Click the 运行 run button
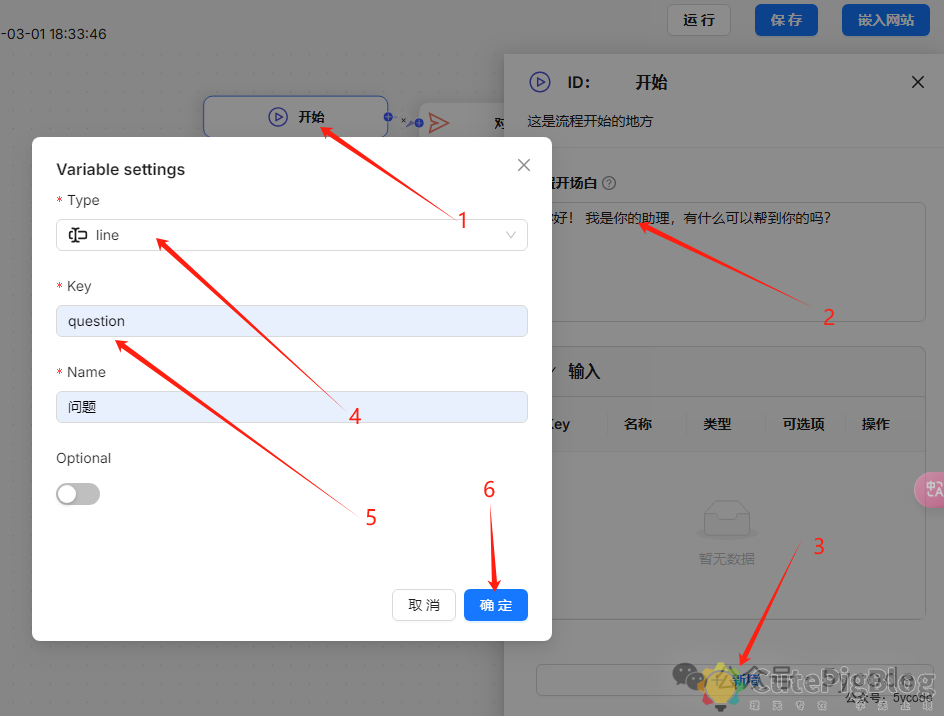 pos(699,20)
